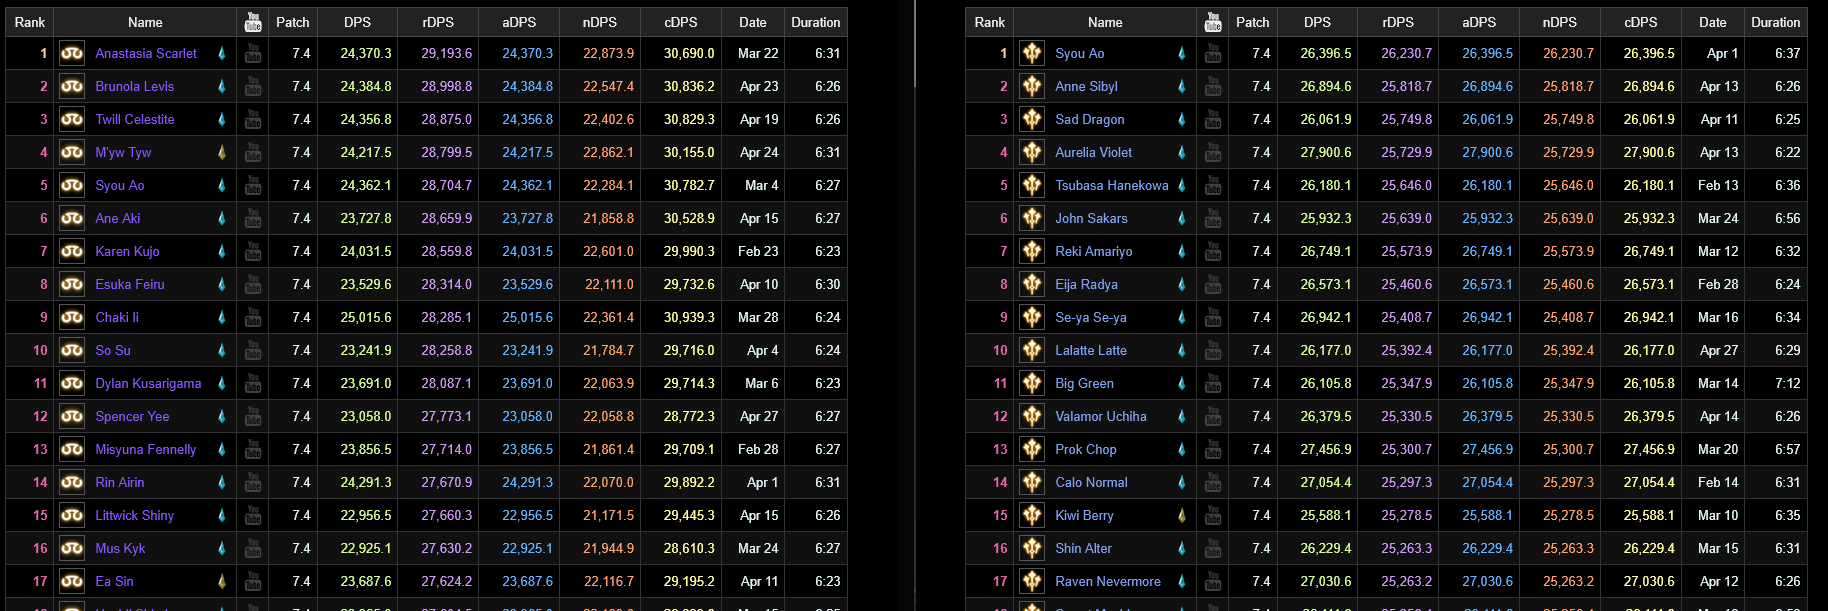Viewport: 1828px width, 611px height.
Task: Click the gold droplet icon in M'yw Tyw's row
Action: (x=222, y=152)
